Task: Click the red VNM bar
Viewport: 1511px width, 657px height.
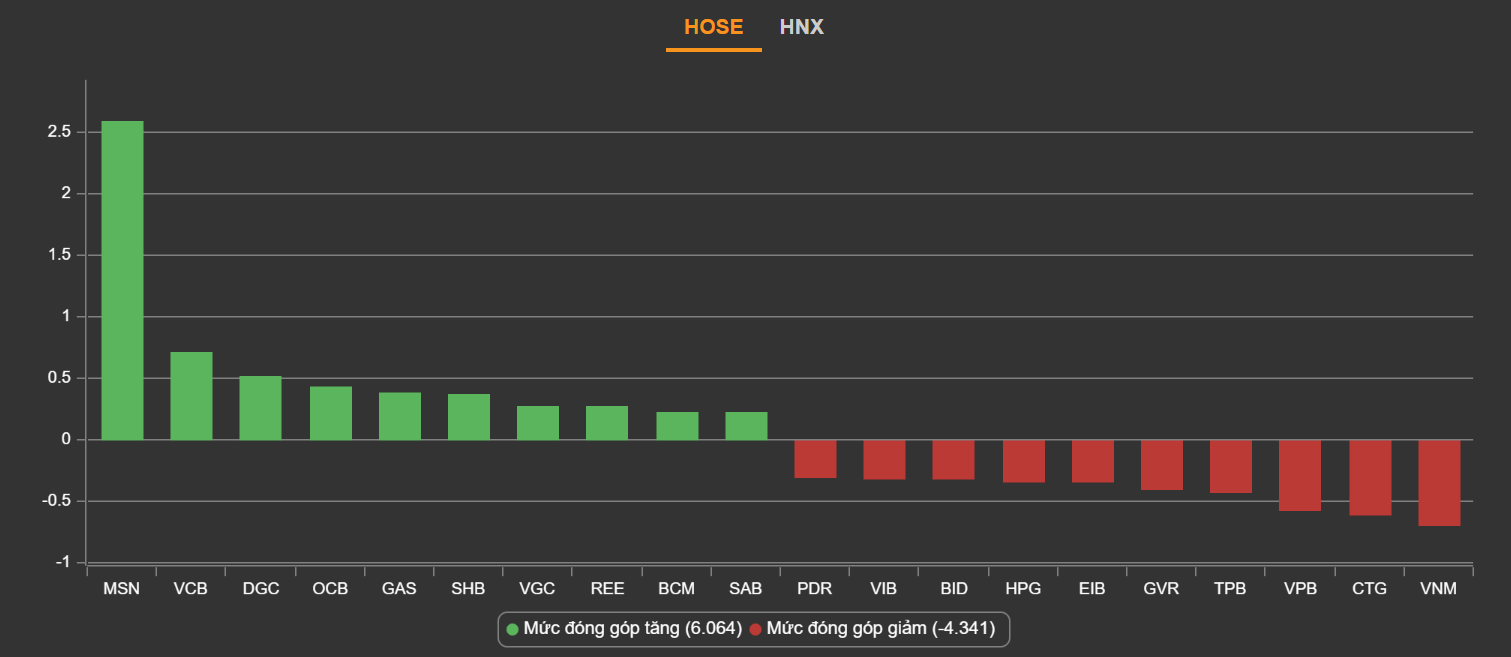Action: point(1439,482)
